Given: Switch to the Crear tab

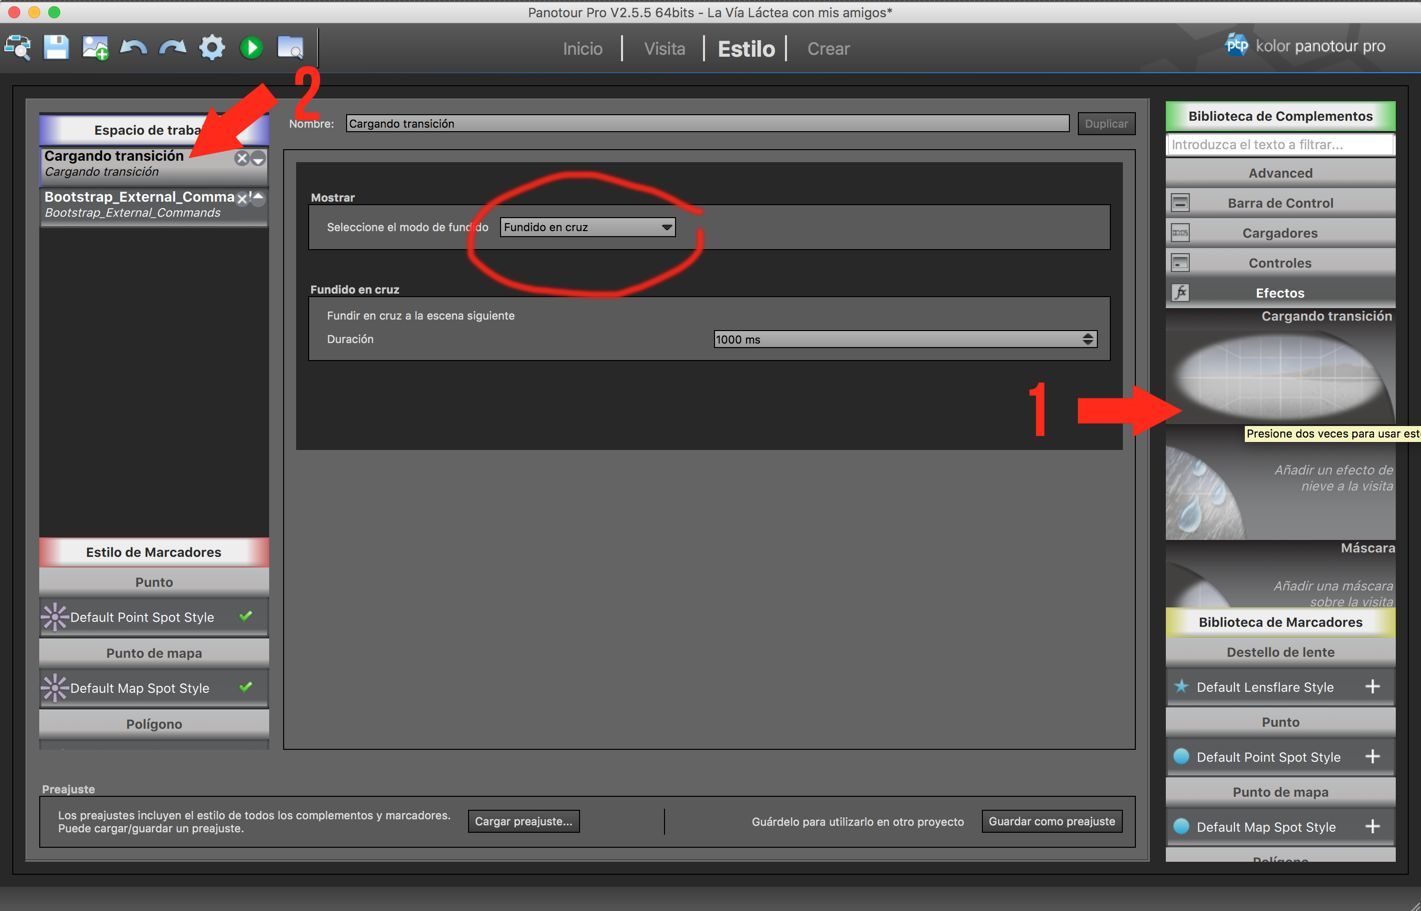Looking at the screenshot, I should pos(828,48).
